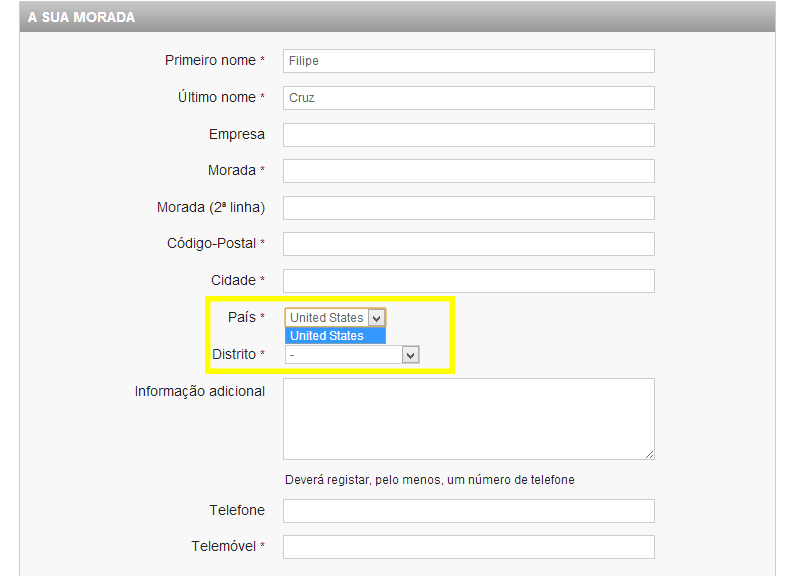
Task: Click the Código-Postal input field
Action: [x=469, y=244]
